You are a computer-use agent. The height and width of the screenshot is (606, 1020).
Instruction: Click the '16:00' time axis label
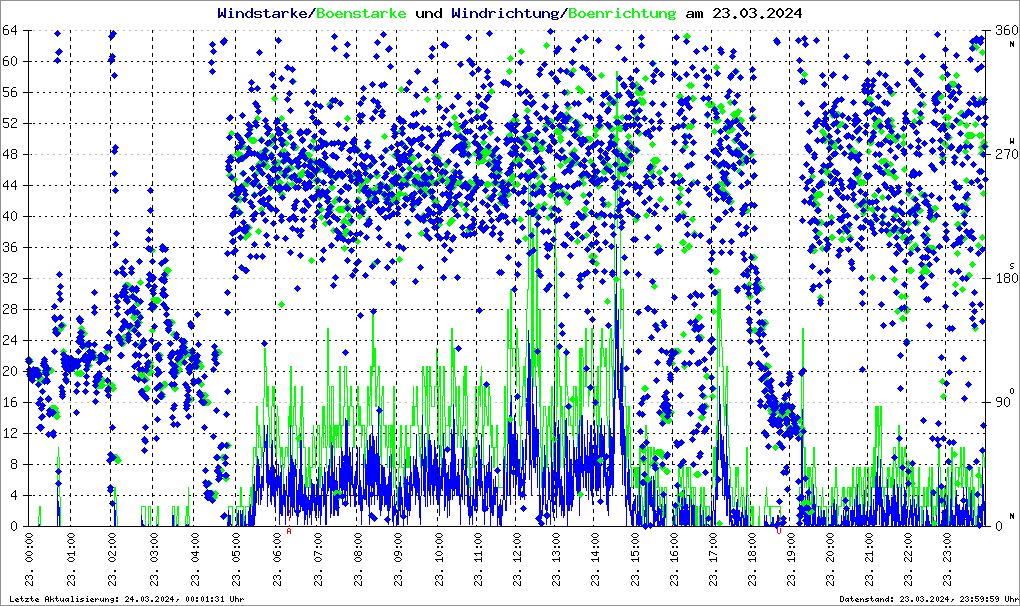coord(673,549)
